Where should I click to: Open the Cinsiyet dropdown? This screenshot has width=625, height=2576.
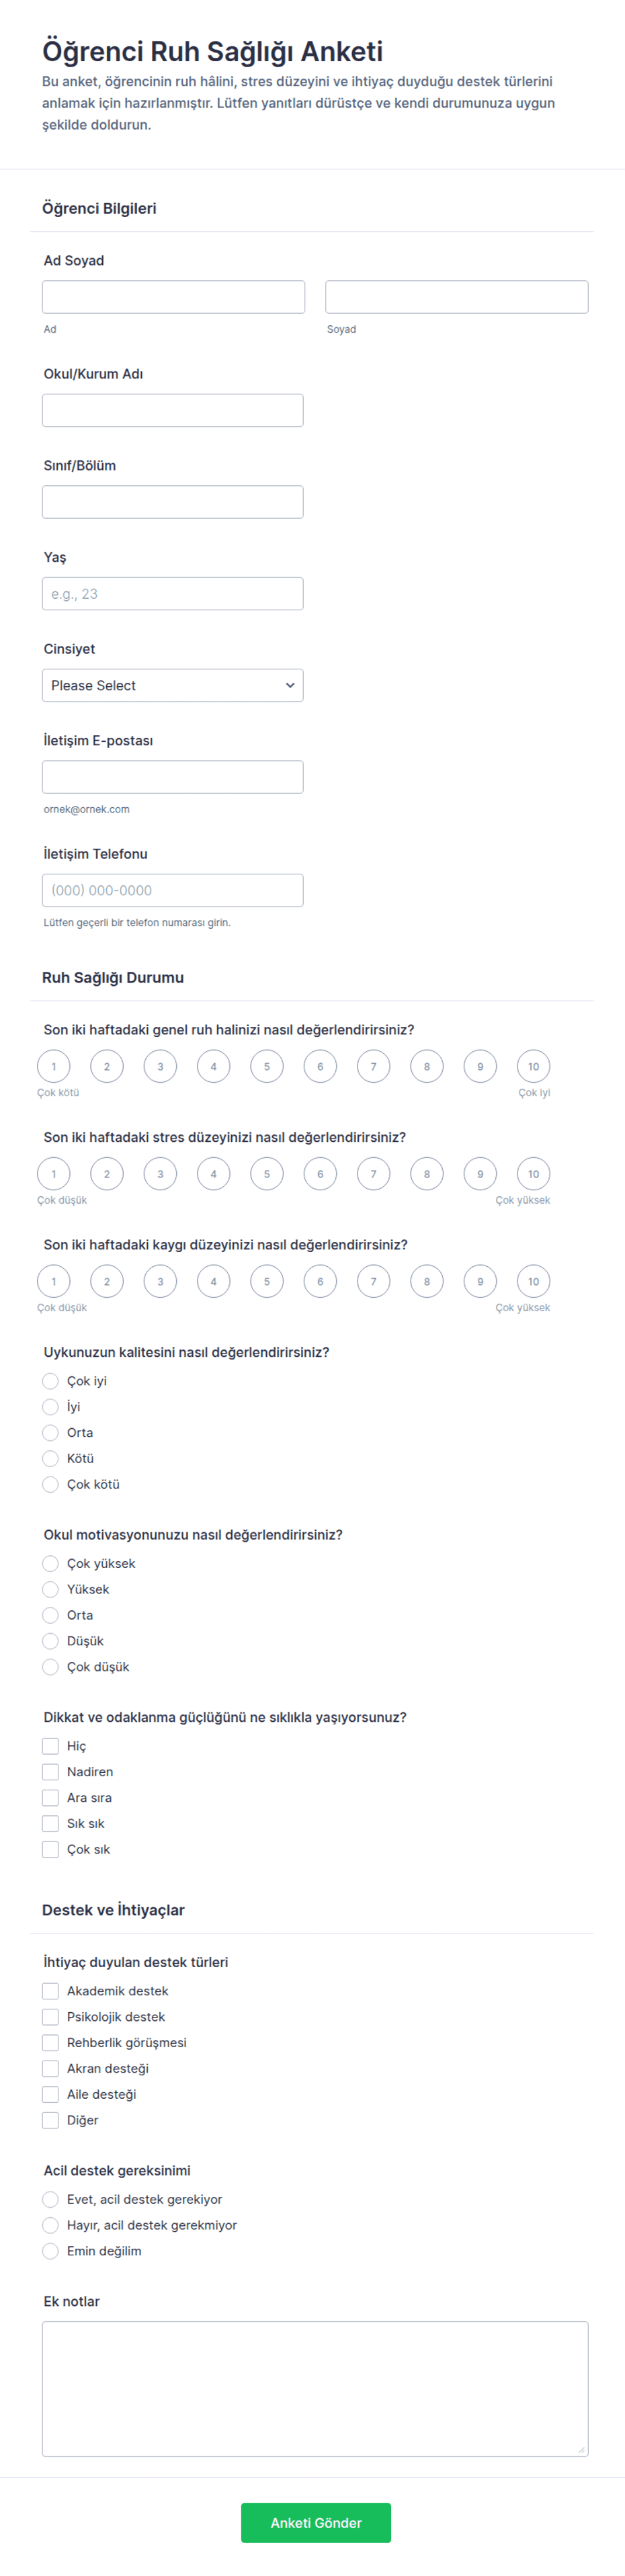[x=172, y=685]
